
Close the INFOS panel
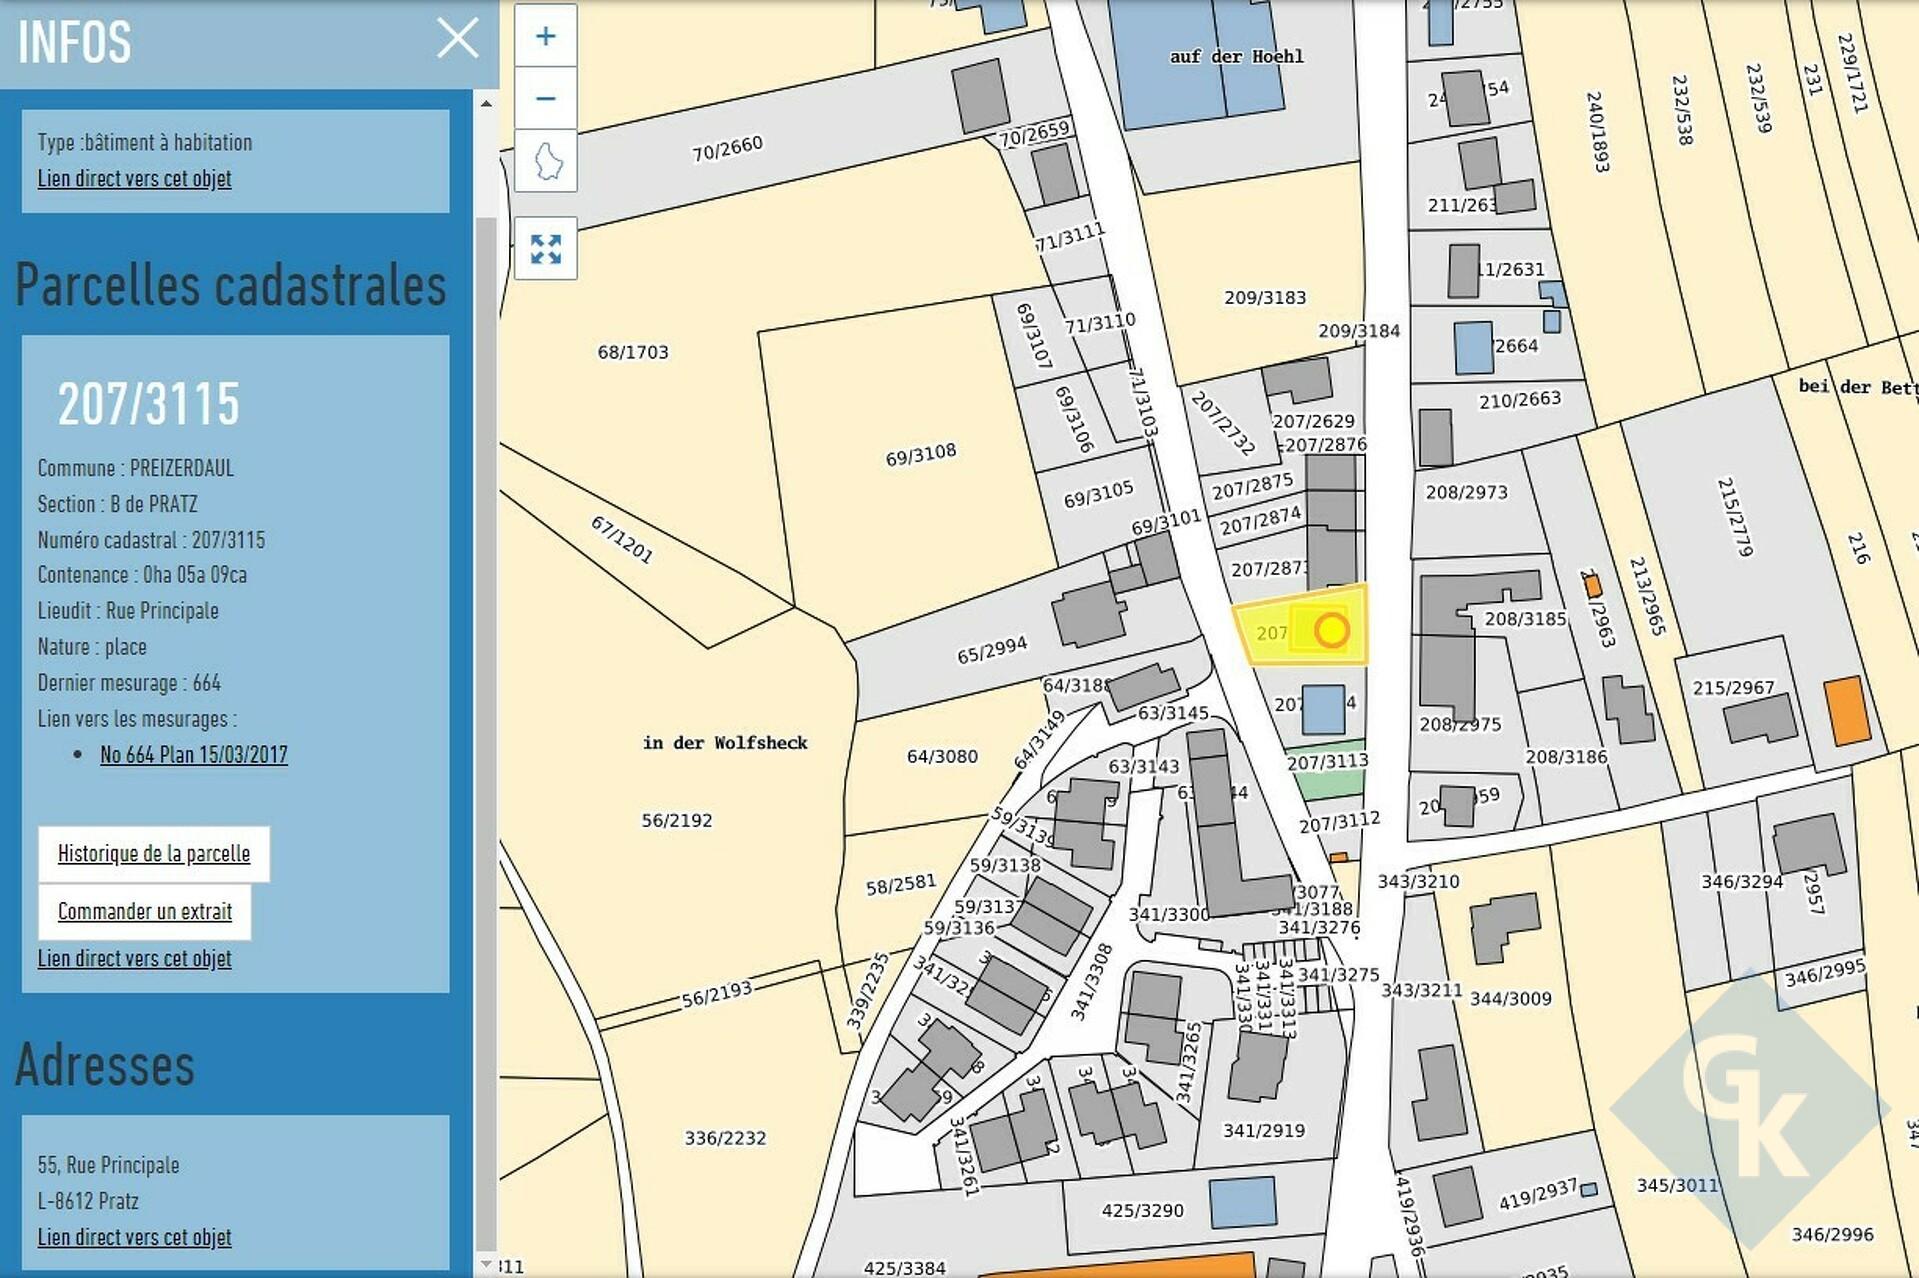pos(458,39)
